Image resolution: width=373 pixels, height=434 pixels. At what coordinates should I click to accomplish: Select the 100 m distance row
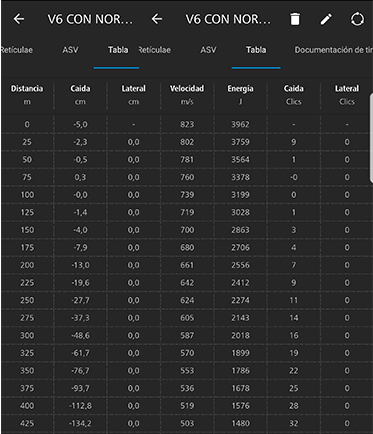pyautogui.click(x=187, y=195)
